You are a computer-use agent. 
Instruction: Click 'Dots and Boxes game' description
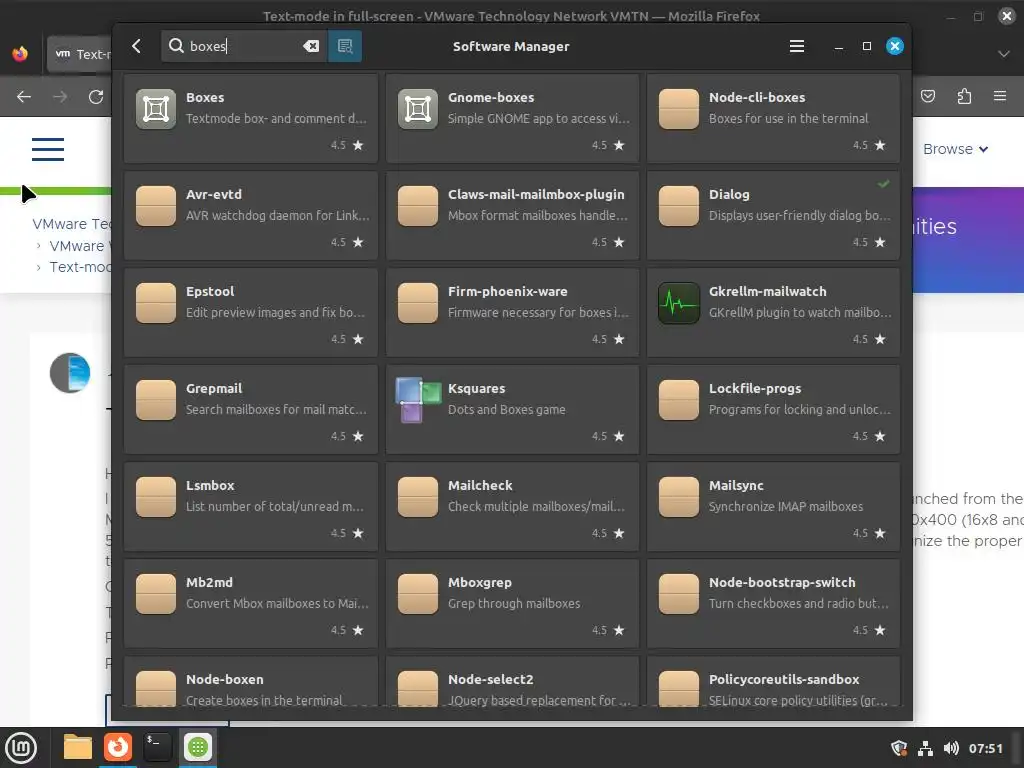click(507, 409)
